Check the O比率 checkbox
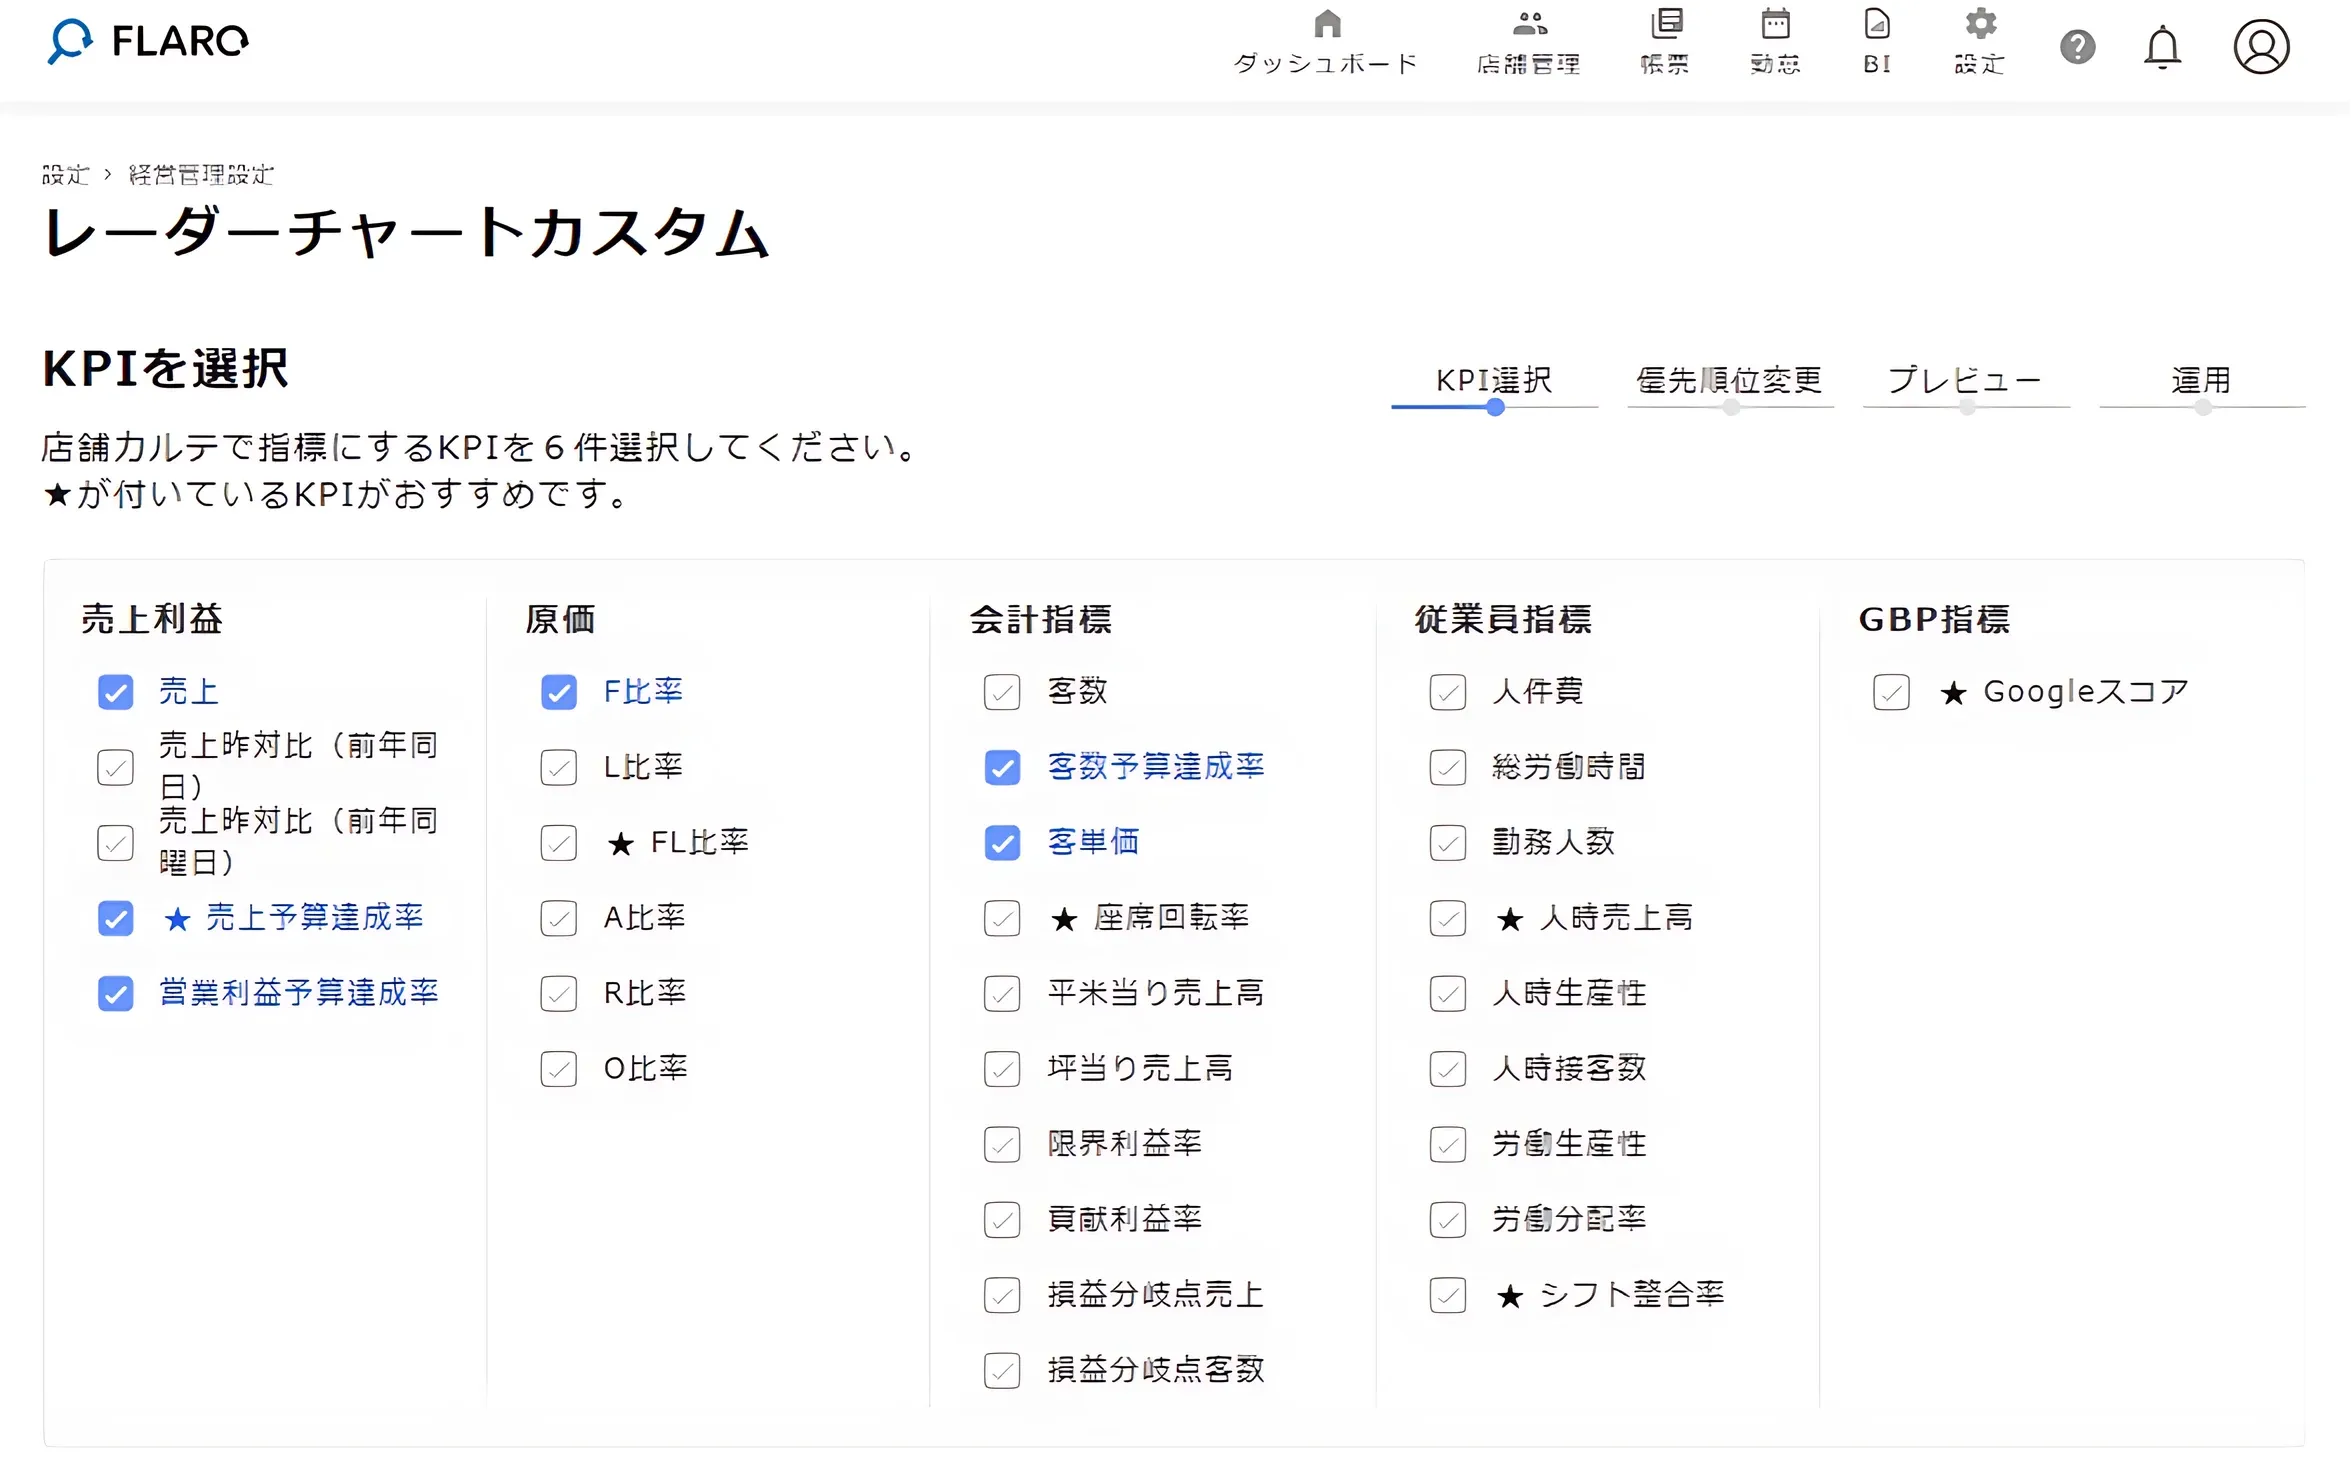The height and width of the screenshot is (1472, 2352). 559,1069
